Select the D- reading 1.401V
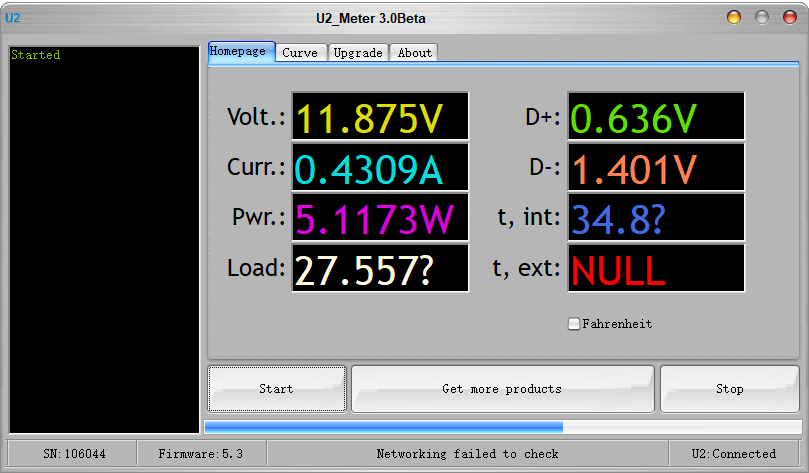Screen dimensions: 809x473 tap(656, 167)
